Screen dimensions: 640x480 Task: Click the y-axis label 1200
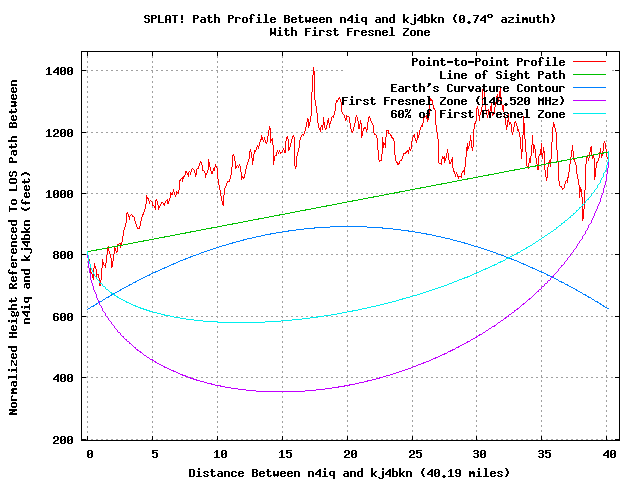point(60,133)
